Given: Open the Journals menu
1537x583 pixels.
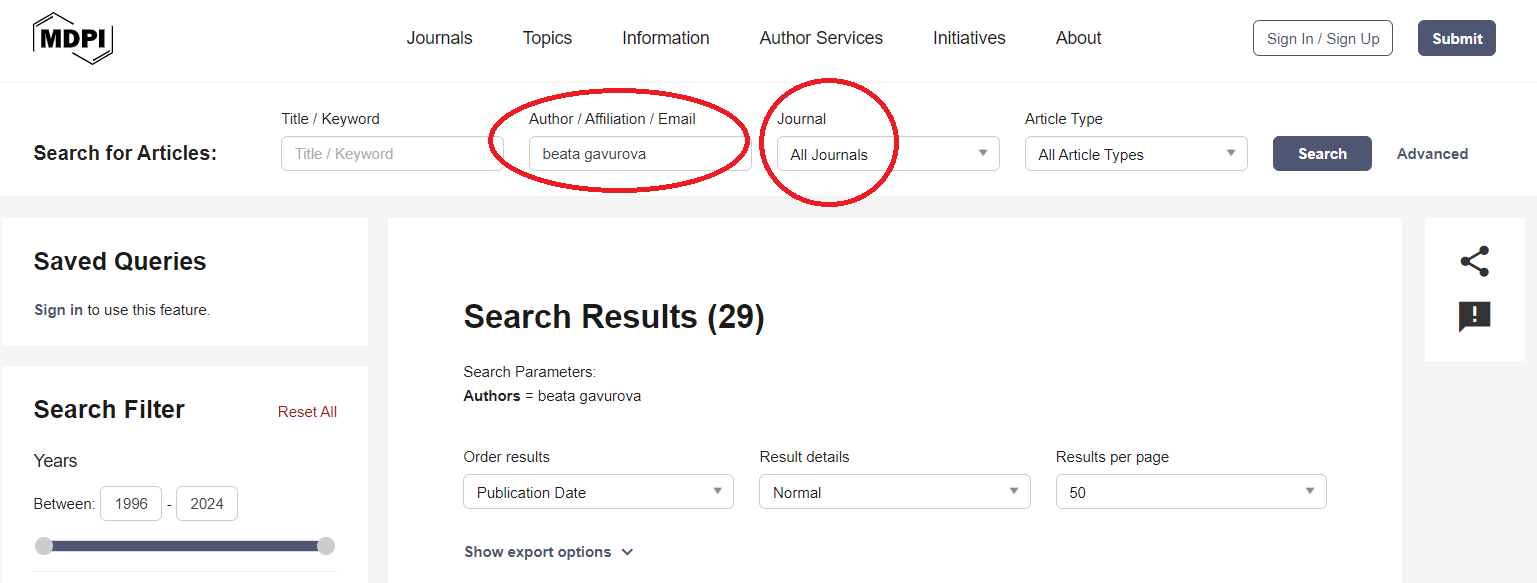Looking at the screenshot, I should pyautogui.click(x=439, y=38).
